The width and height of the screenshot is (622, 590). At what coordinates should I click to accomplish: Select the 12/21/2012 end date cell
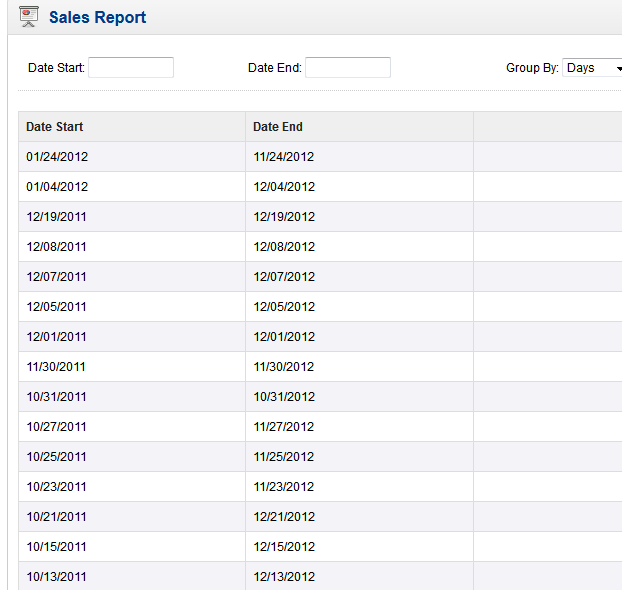pyautogui.click(x=359, y=517)
